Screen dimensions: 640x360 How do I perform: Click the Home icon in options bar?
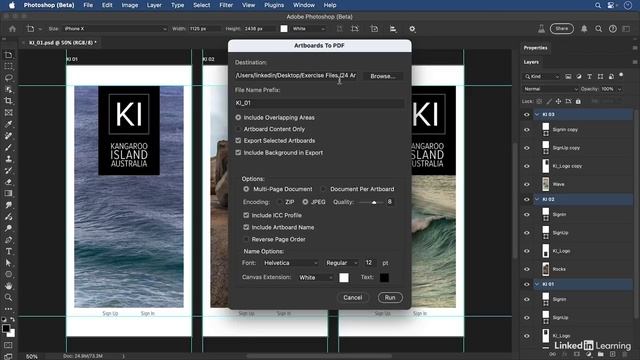[12, 29]
